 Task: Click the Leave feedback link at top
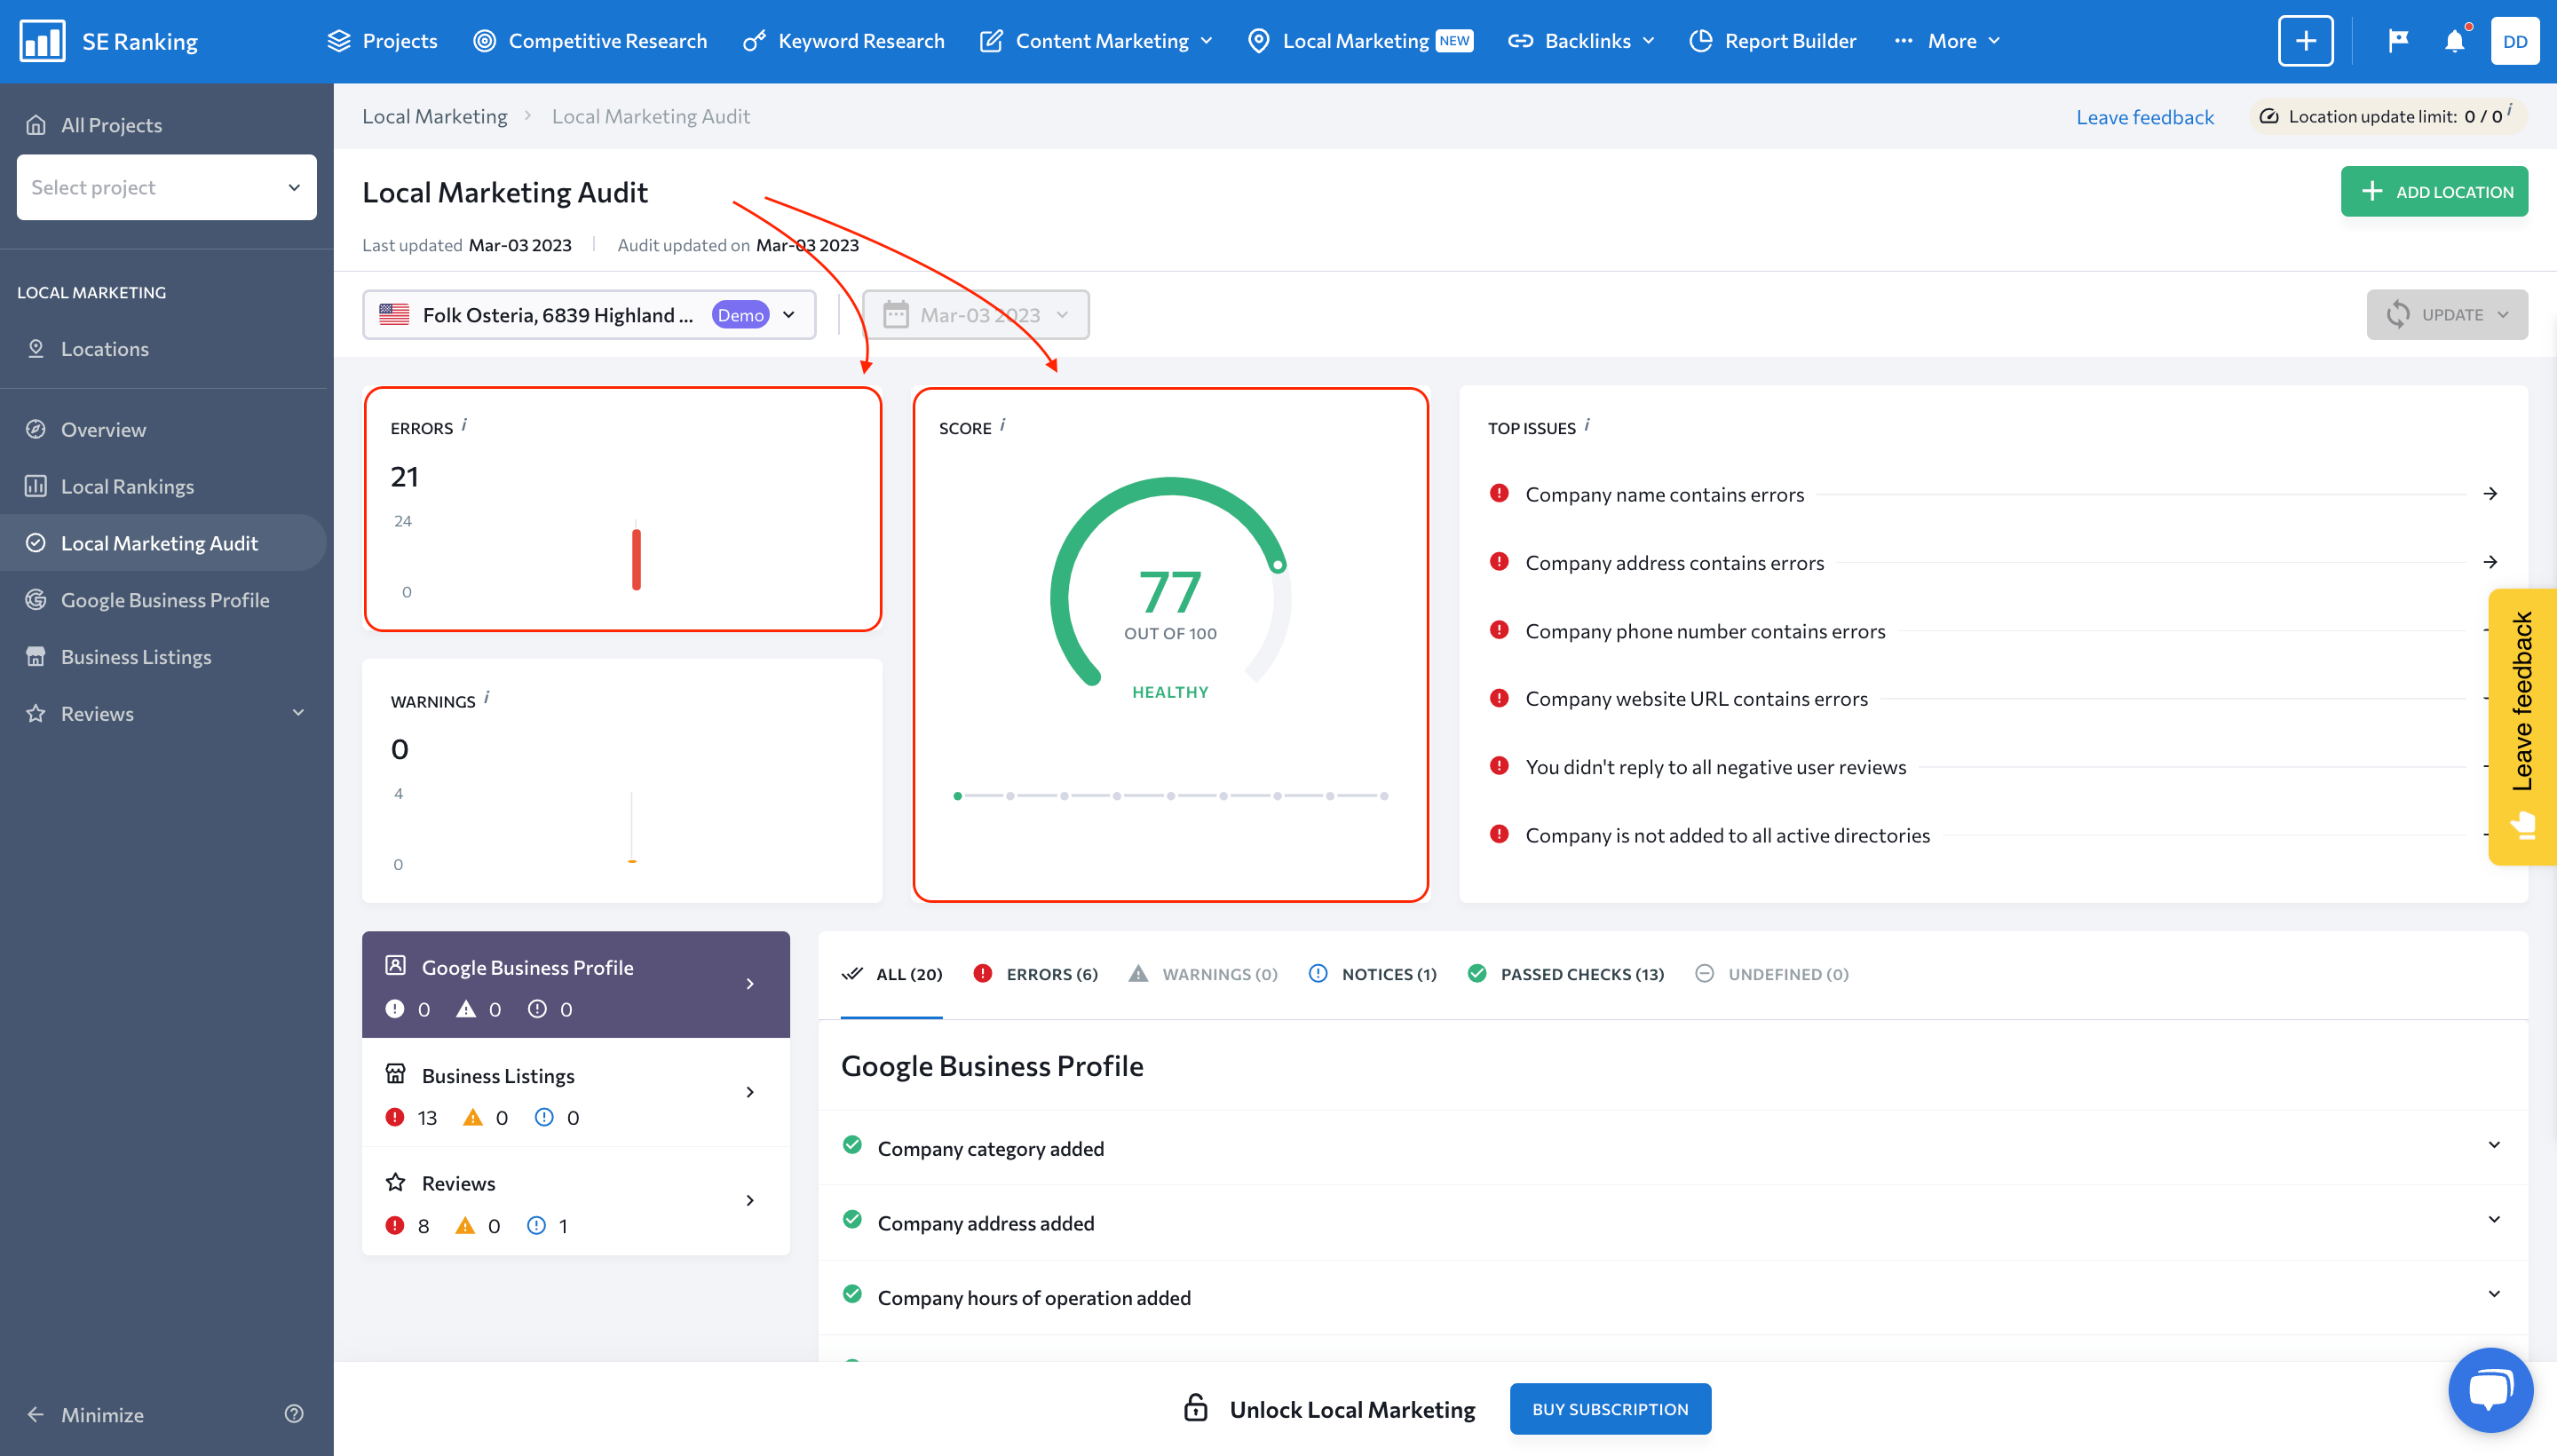[2145, 117]
